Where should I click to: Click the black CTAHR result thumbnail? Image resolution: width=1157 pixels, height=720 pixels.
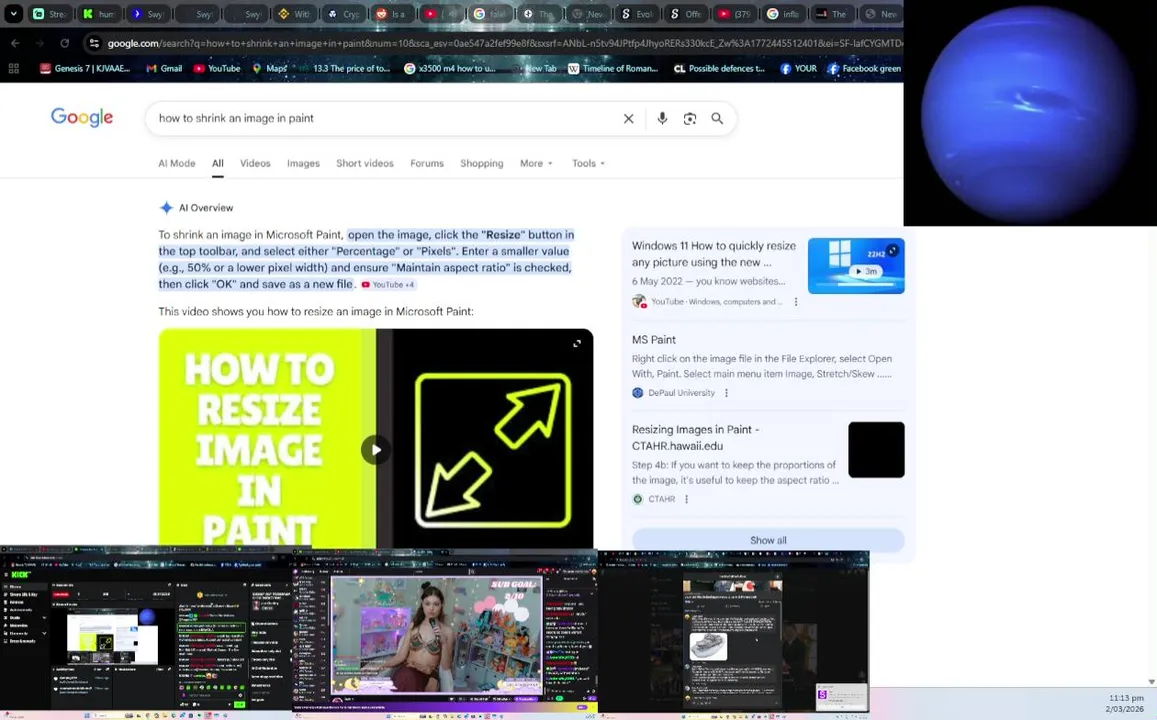coord(876,450)
